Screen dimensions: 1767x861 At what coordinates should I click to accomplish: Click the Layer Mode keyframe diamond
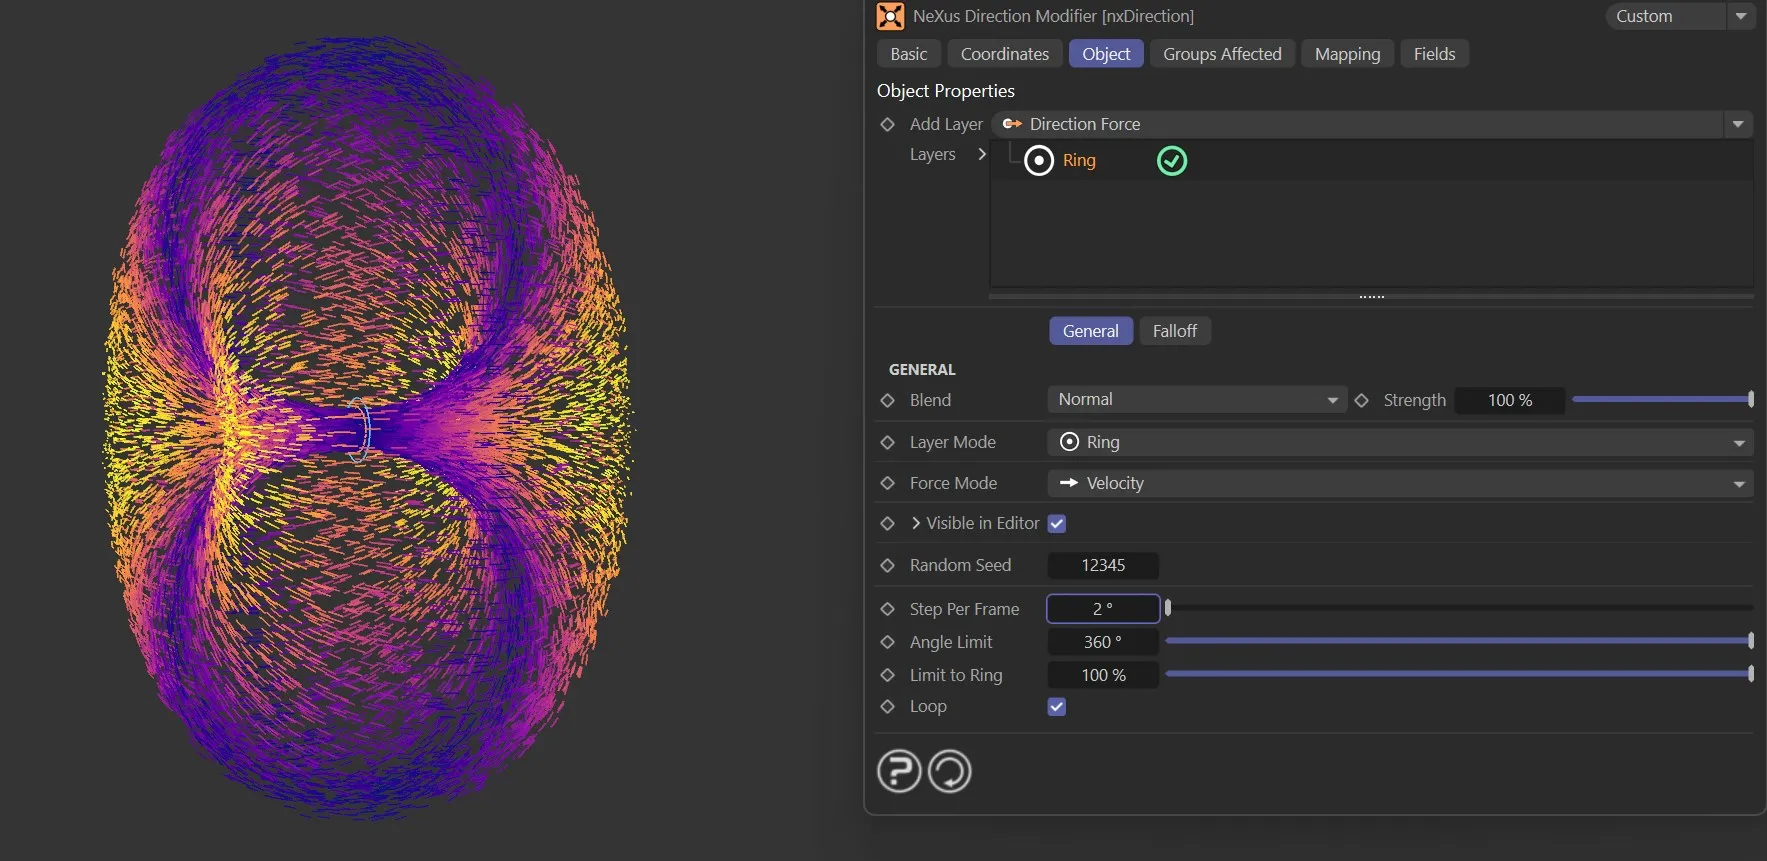(887, 442)
